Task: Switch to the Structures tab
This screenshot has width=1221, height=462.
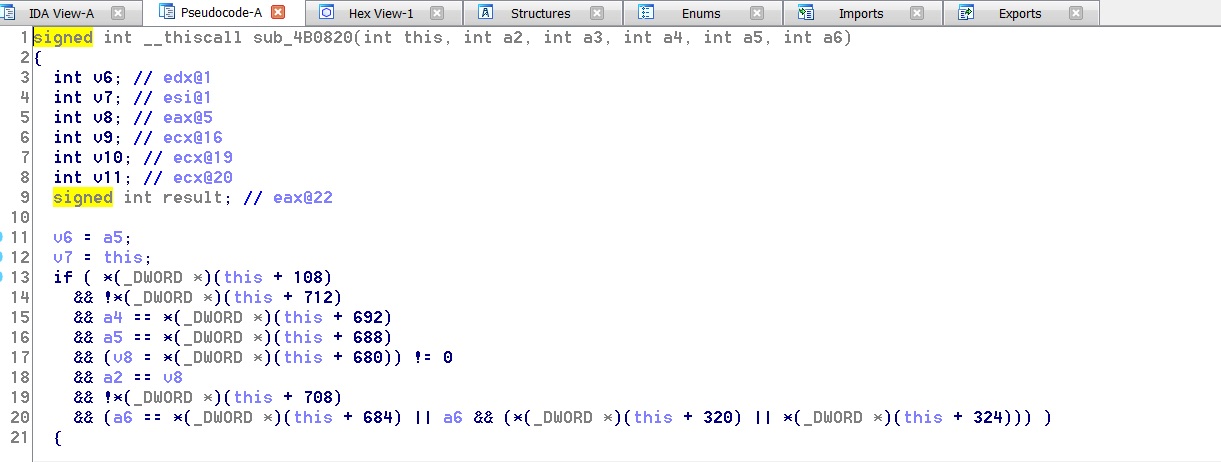Action: [x=540, y=13]
